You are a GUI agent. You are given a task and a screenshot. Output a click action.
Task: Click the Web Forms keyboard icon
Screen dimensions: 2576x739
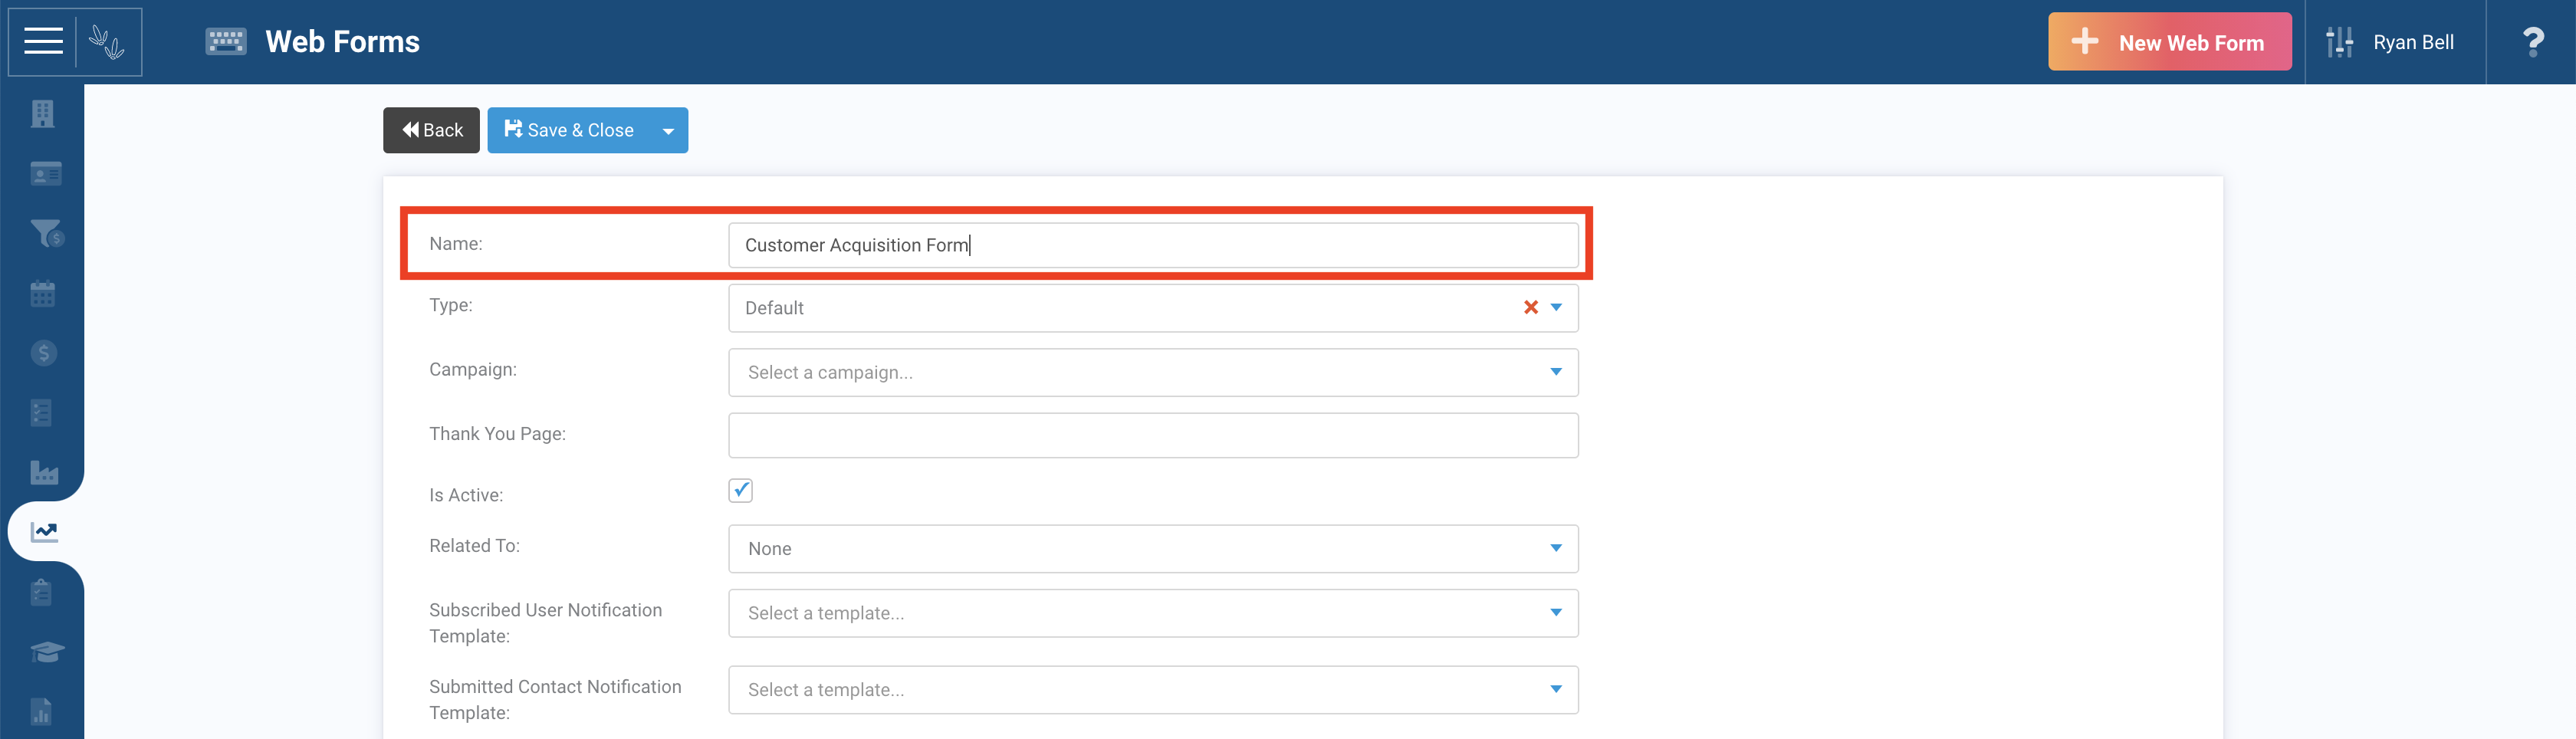tap(226, 42)
